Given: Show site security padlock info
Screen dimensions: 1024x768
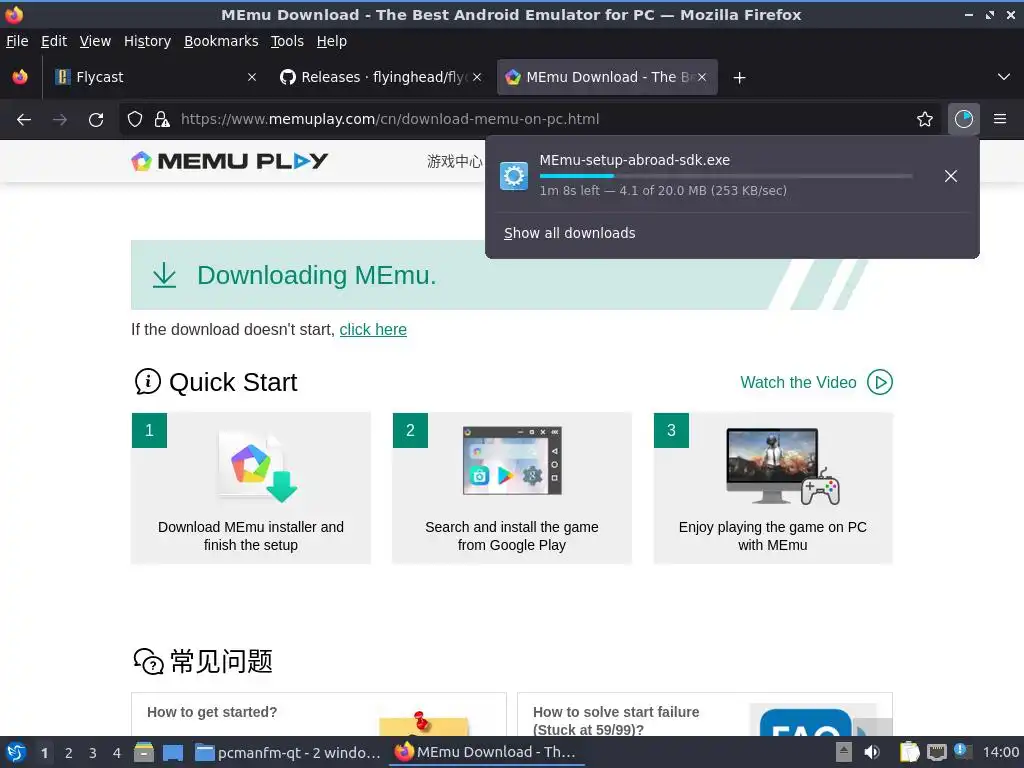Looking at the screenshot, I should (x=162, y=119).
